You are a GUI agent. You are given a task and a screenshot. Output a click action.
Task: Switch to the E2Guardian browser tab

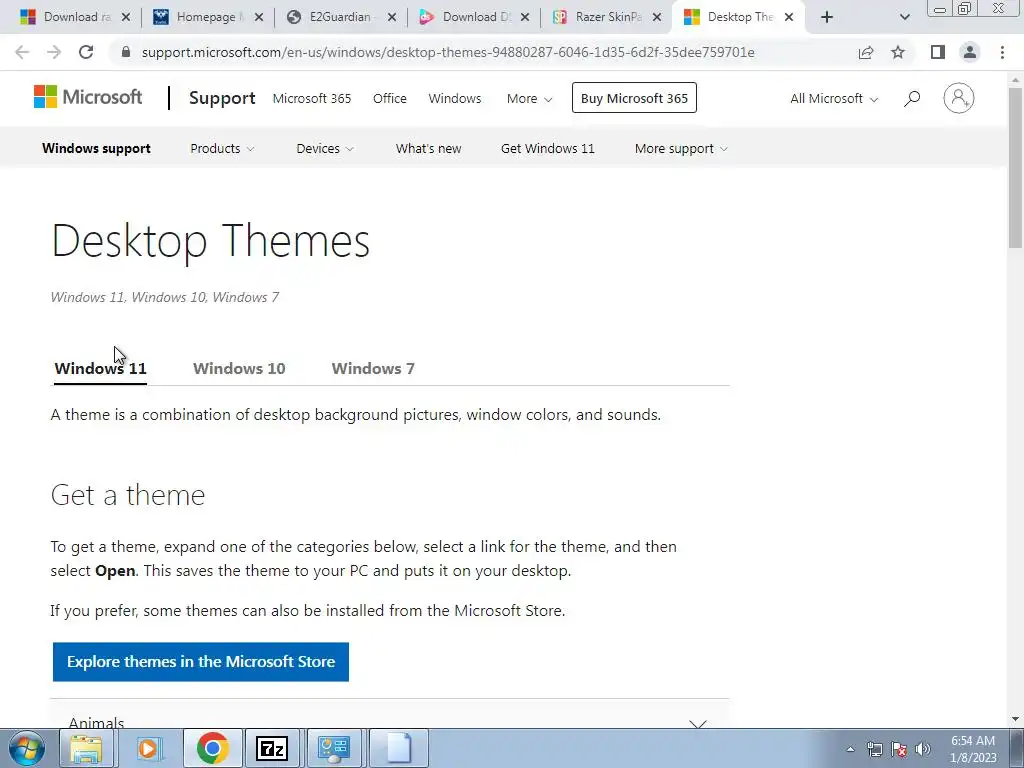tap(340, 17)
